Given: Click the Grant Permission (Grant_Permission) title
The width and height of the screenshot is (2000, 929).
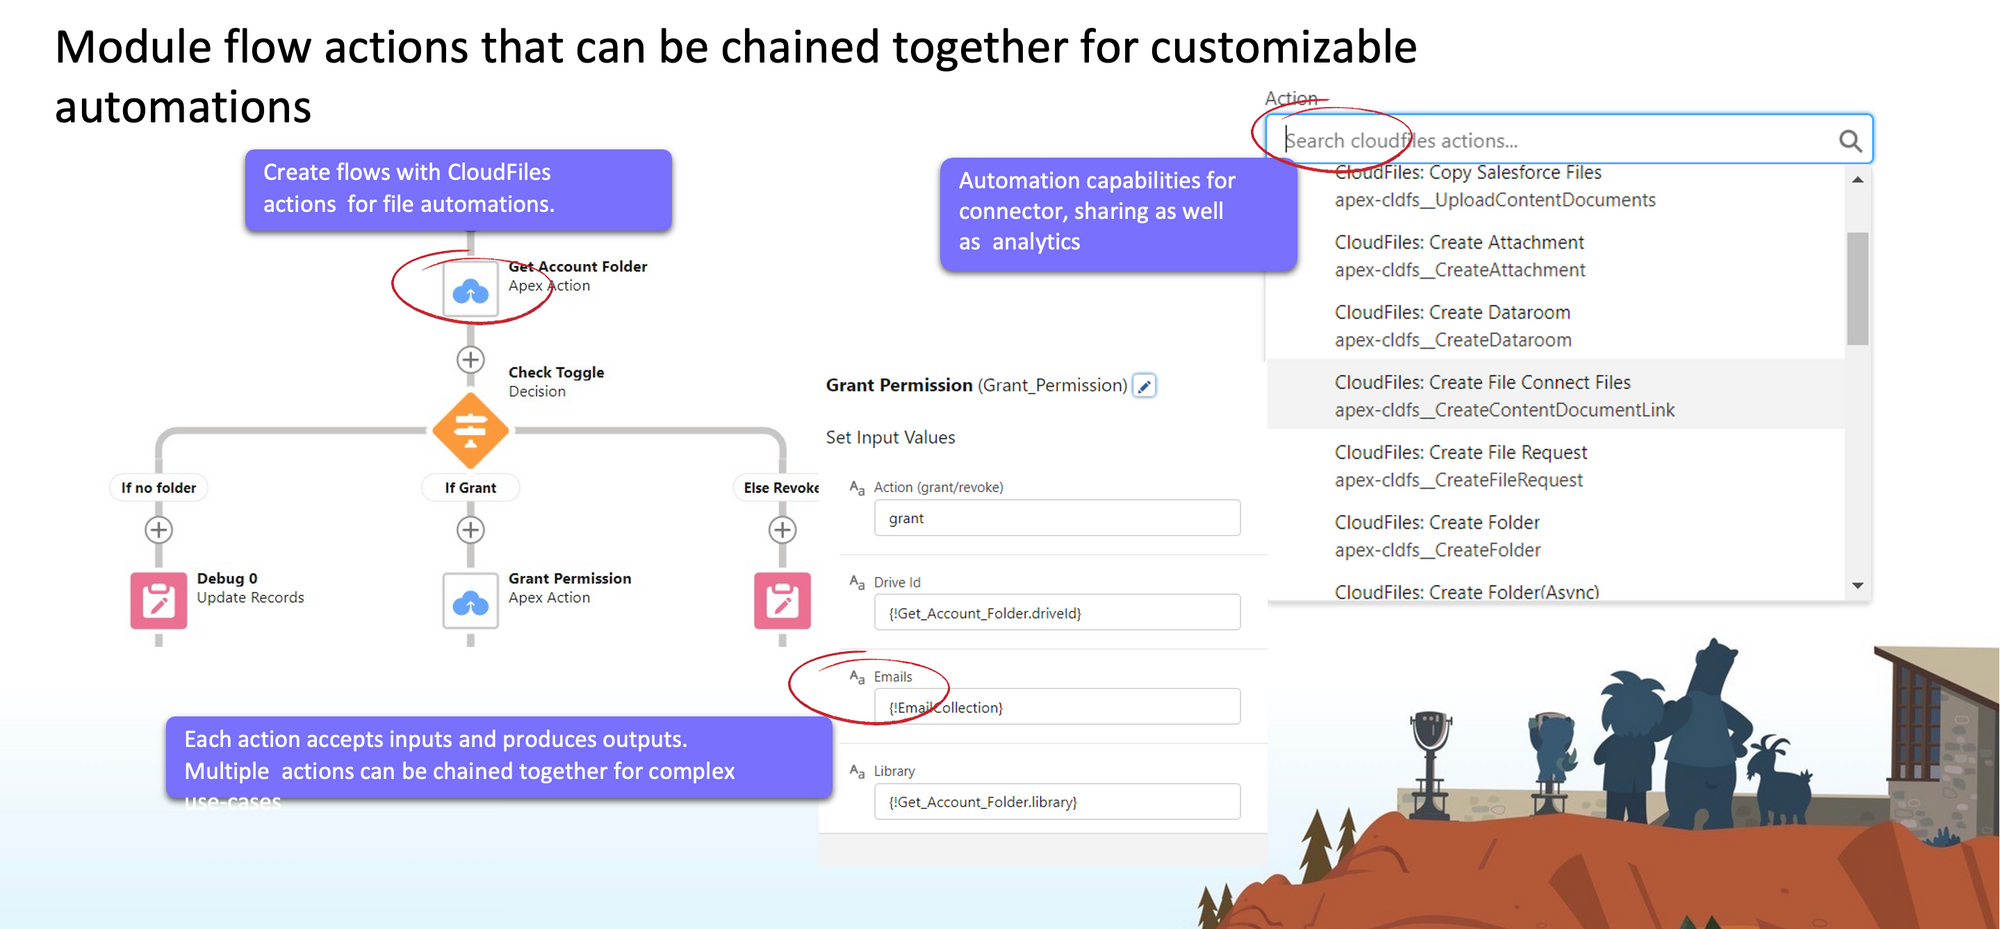Looking at the screenshot, I should [x=976, y=386].
